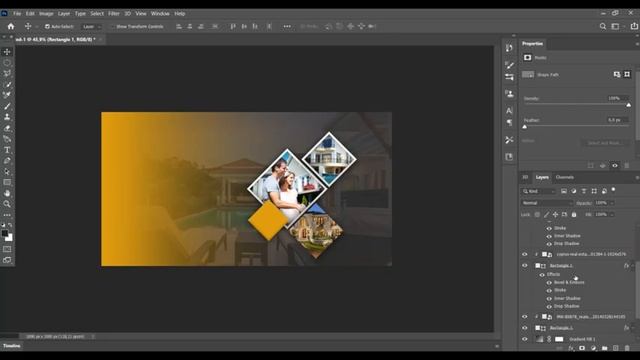Hide the Gradient Fill 1 layer
The height and width of the screenshot is (360, 640).
[524, 339]
